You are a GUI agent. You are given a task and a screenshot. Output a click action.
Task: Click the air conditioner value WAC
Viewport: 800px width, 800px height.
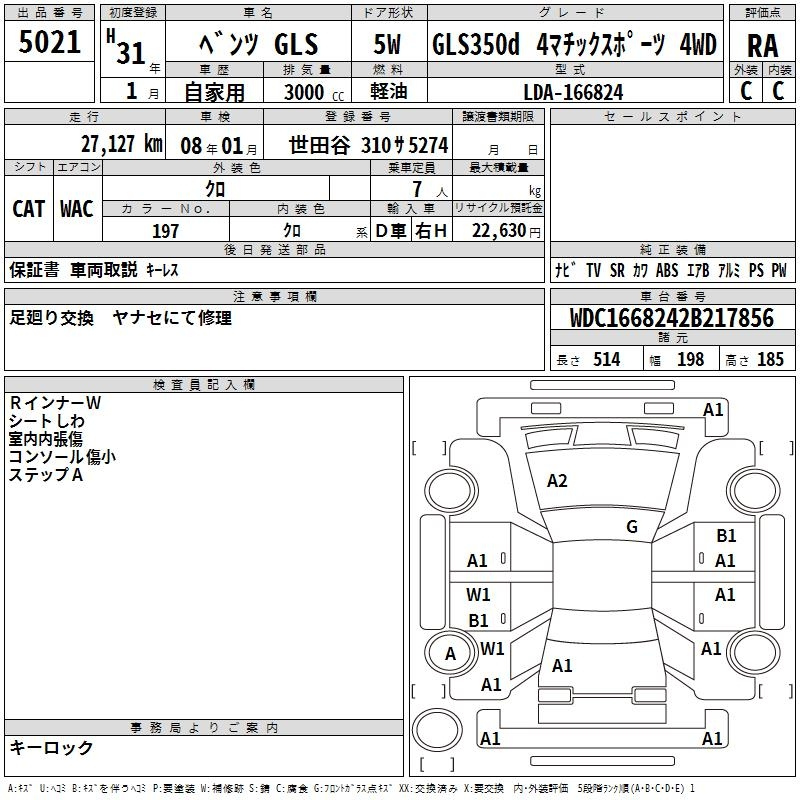coord(77,209)
